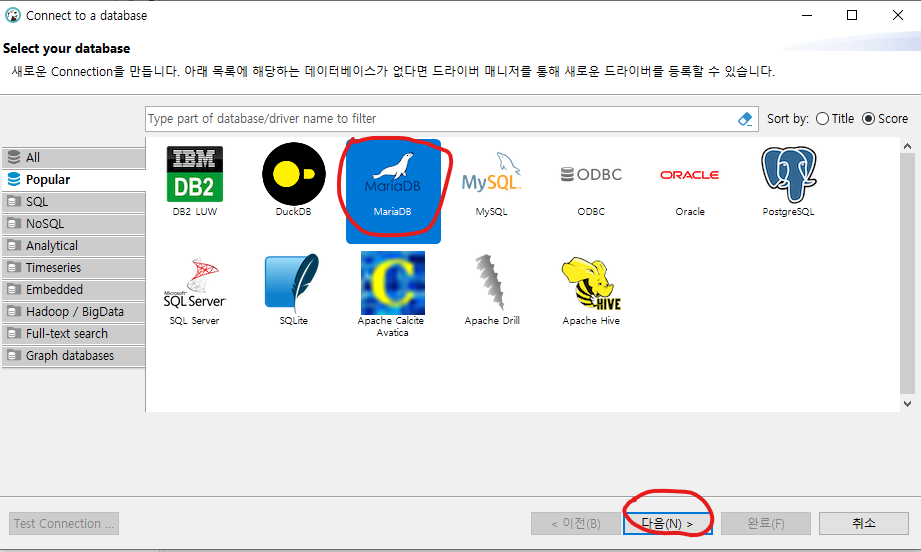Open the Full-text search category
This screenshot has width=921, height=552.
(x=73, y=334)
